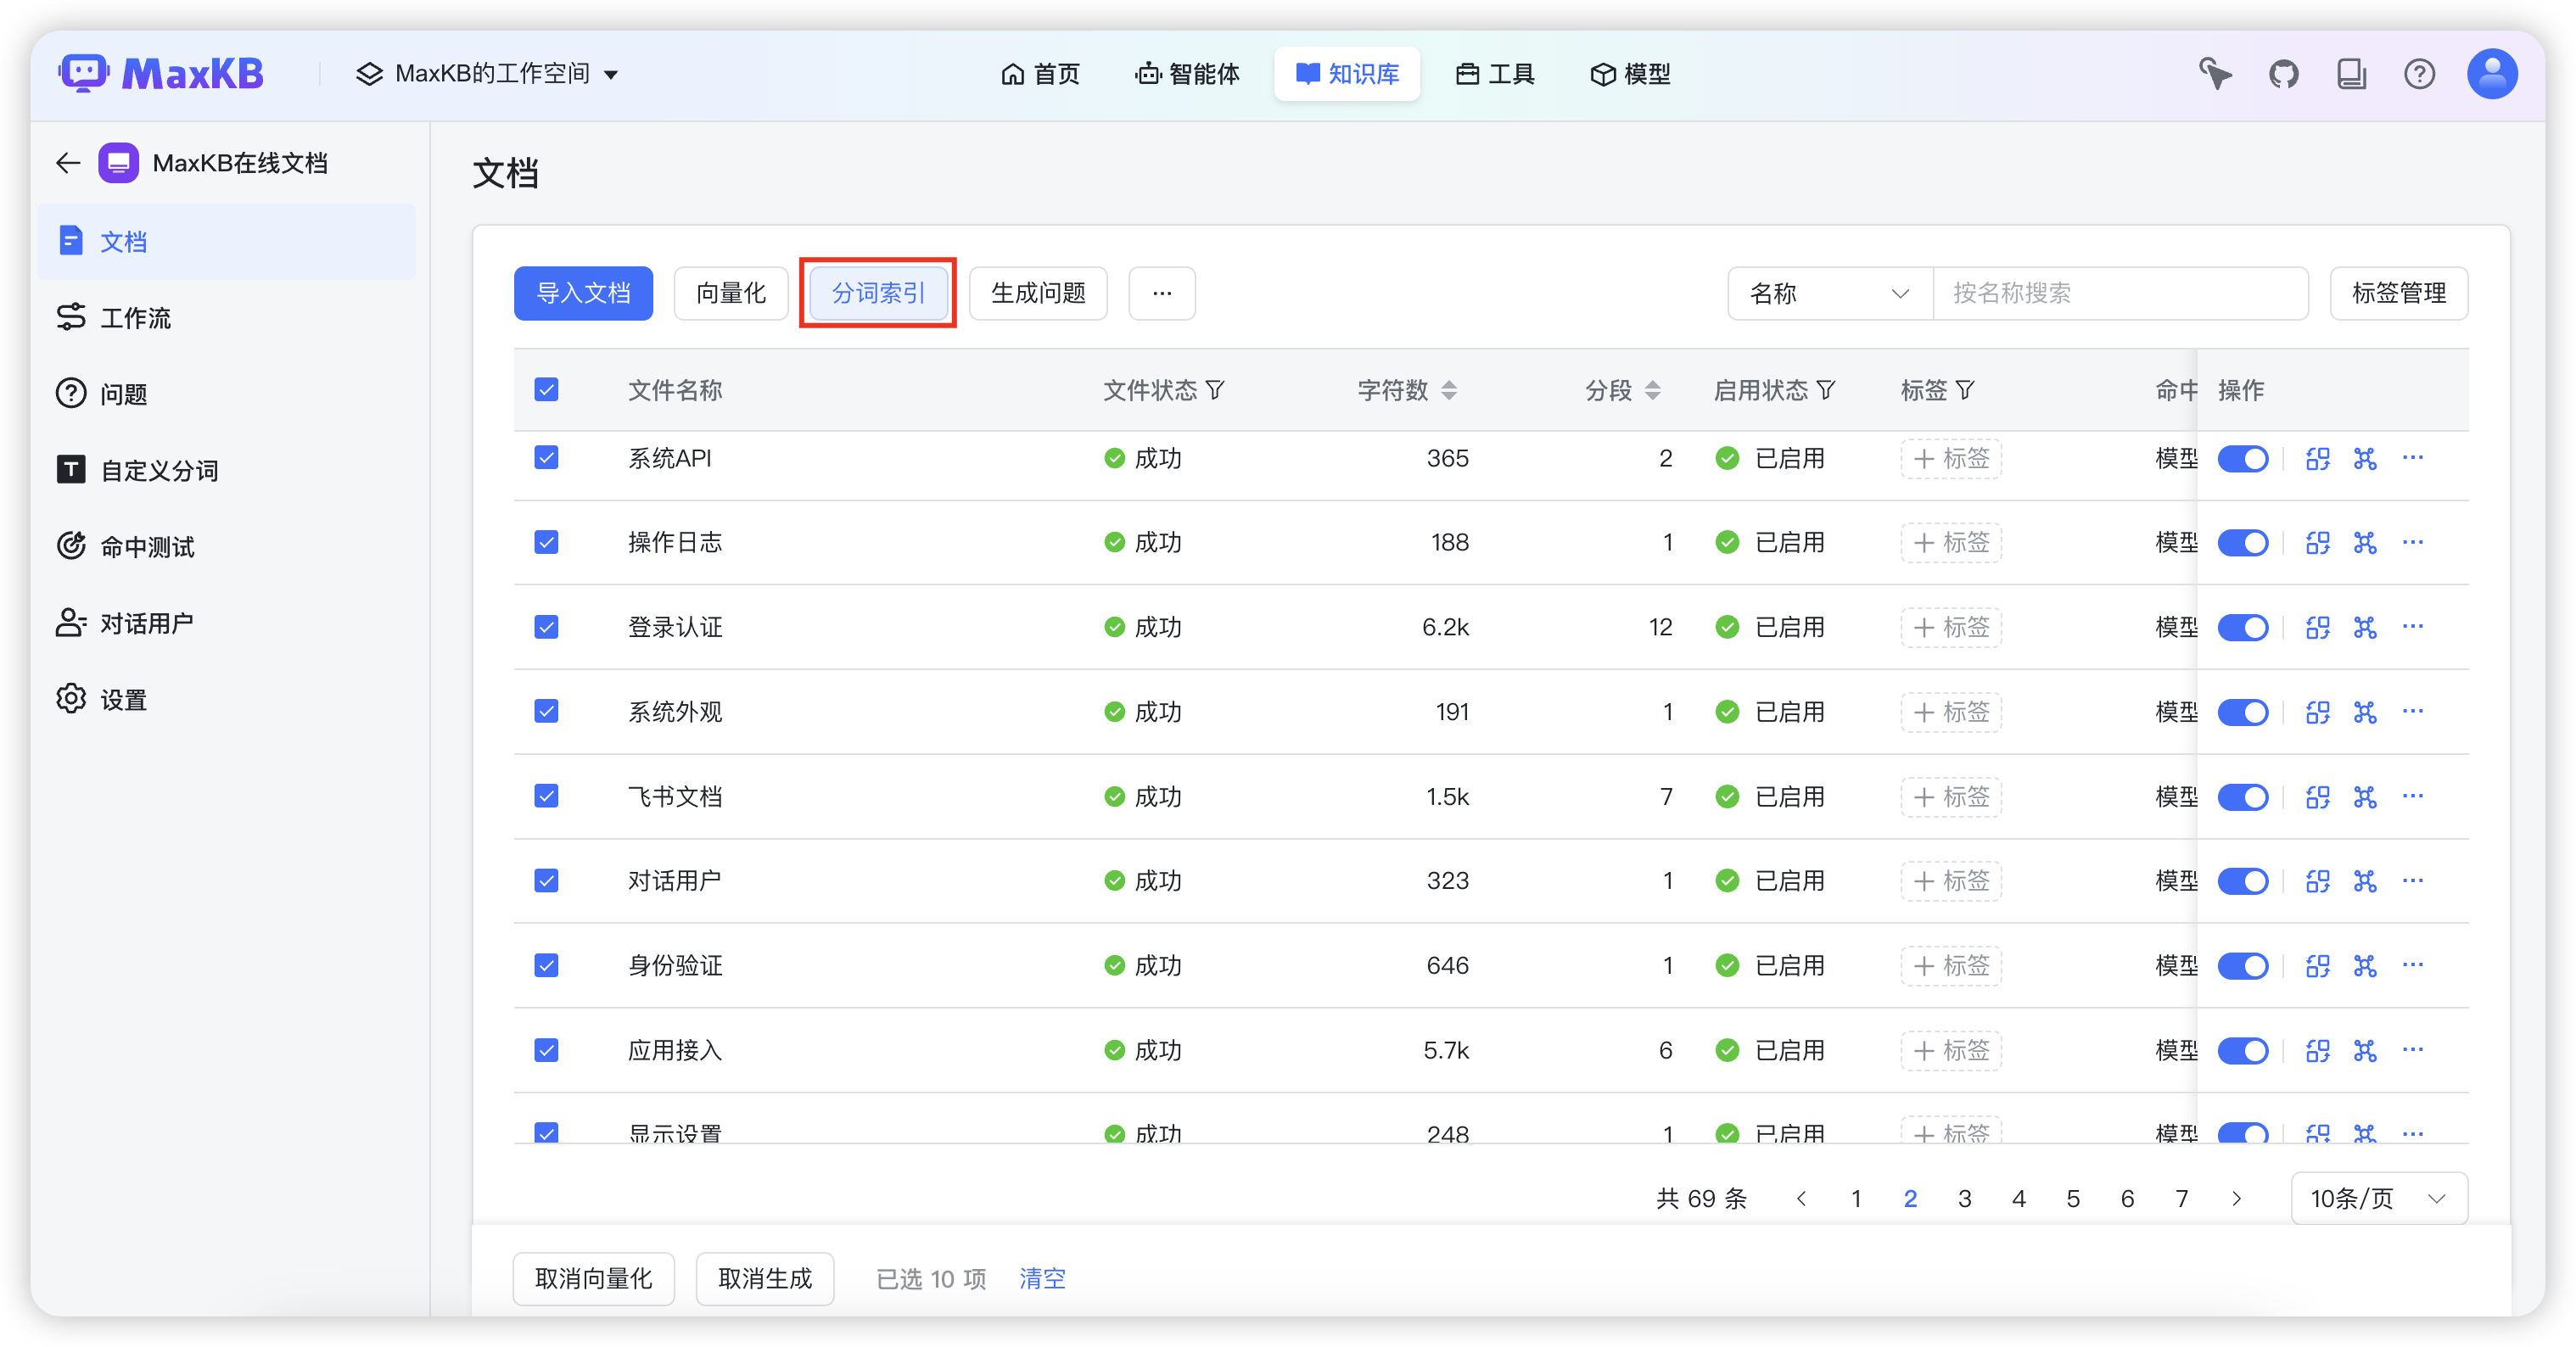Click the 导入文档 button

[583, 294]
